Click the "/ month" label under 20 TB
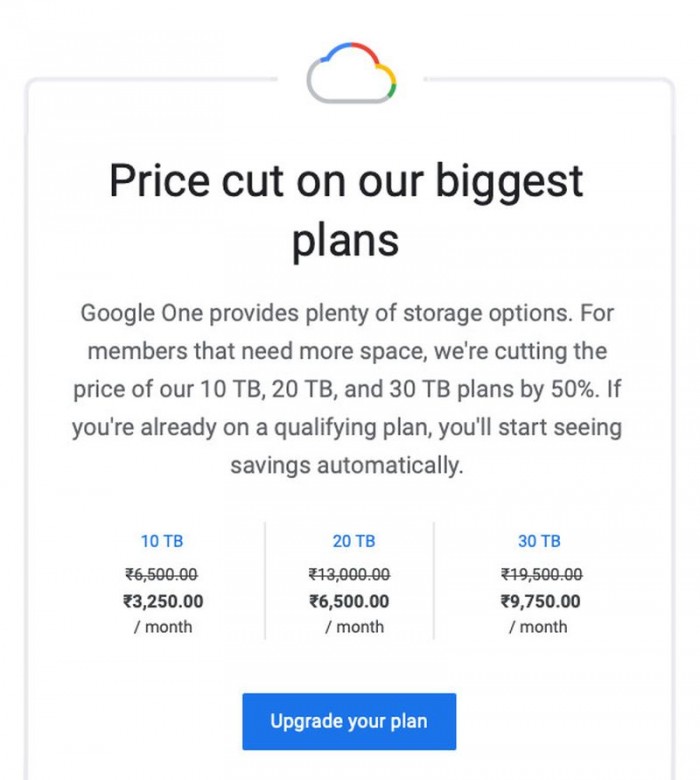 point(354,627)
